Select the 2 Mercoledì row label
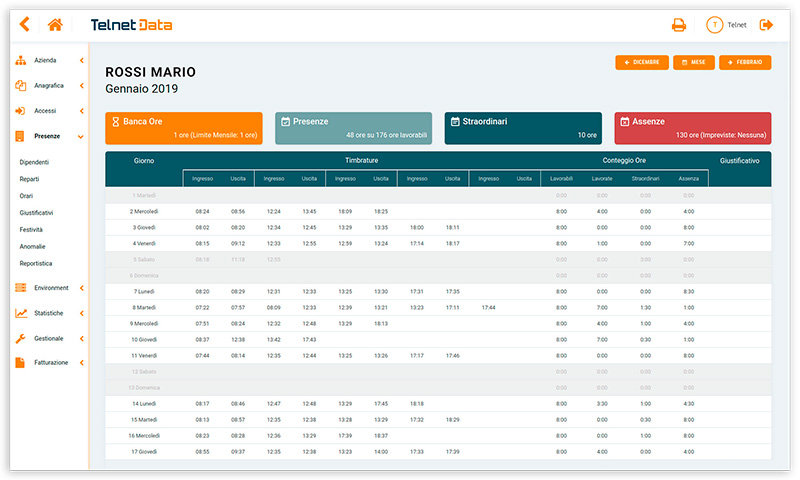 [144, 211]
